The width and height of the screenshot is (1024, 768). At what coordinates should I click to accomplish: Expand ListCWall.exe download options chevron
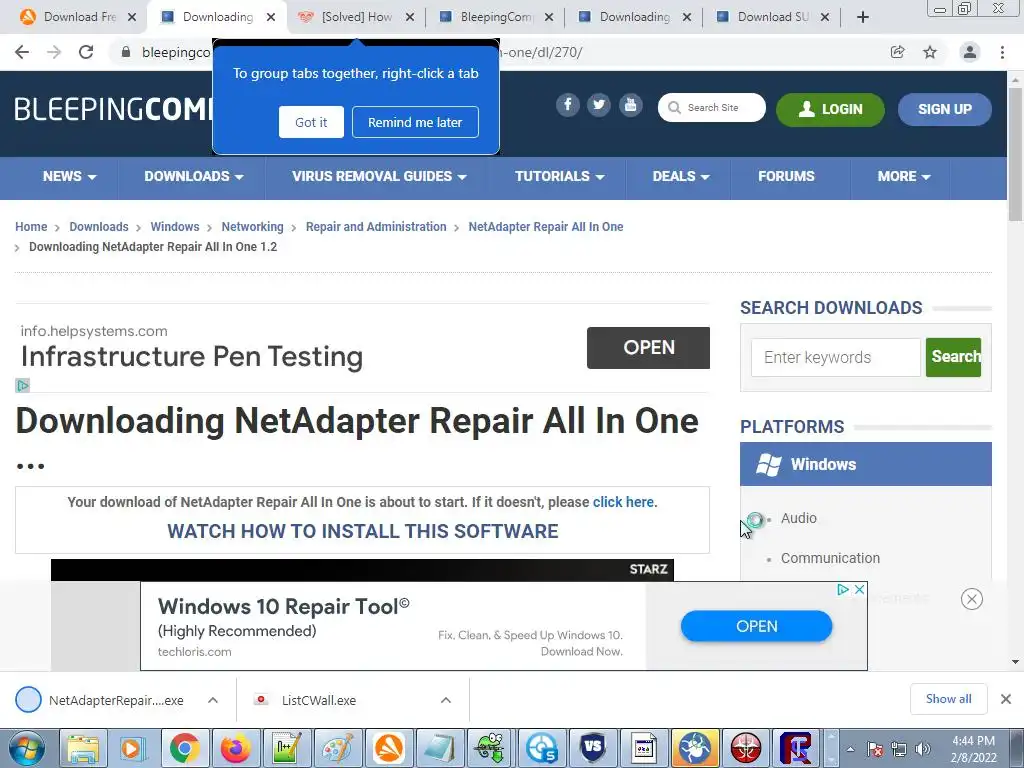click(445, 700)
